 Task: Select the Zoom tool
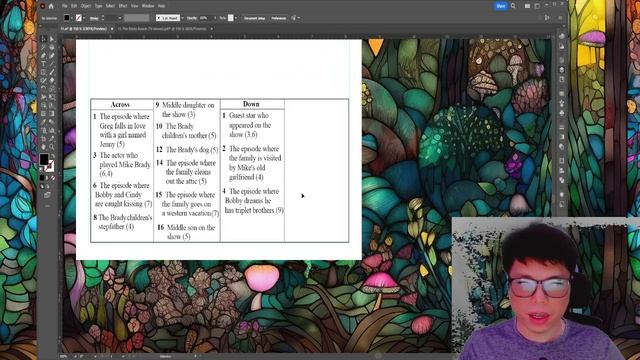click(52, 146)
